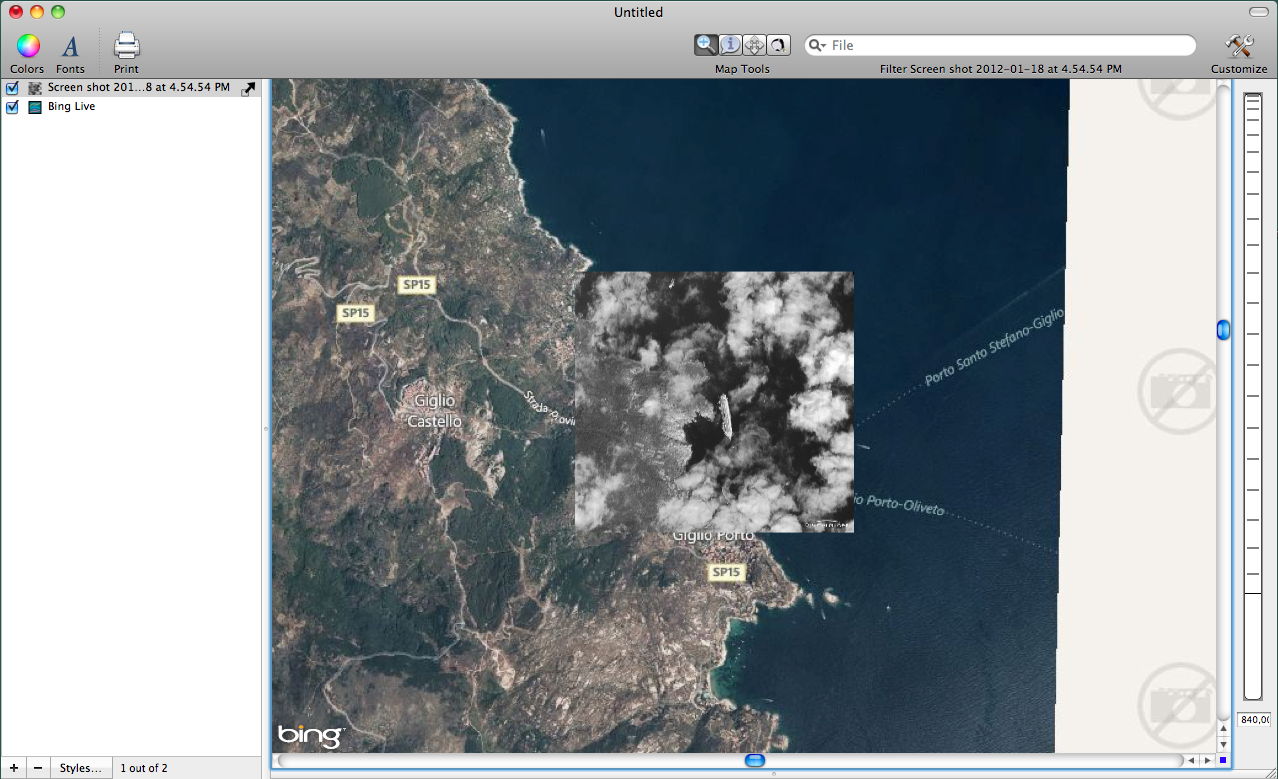
Task: Select the zoom magnifier map tool
Action: coord(706,45)
